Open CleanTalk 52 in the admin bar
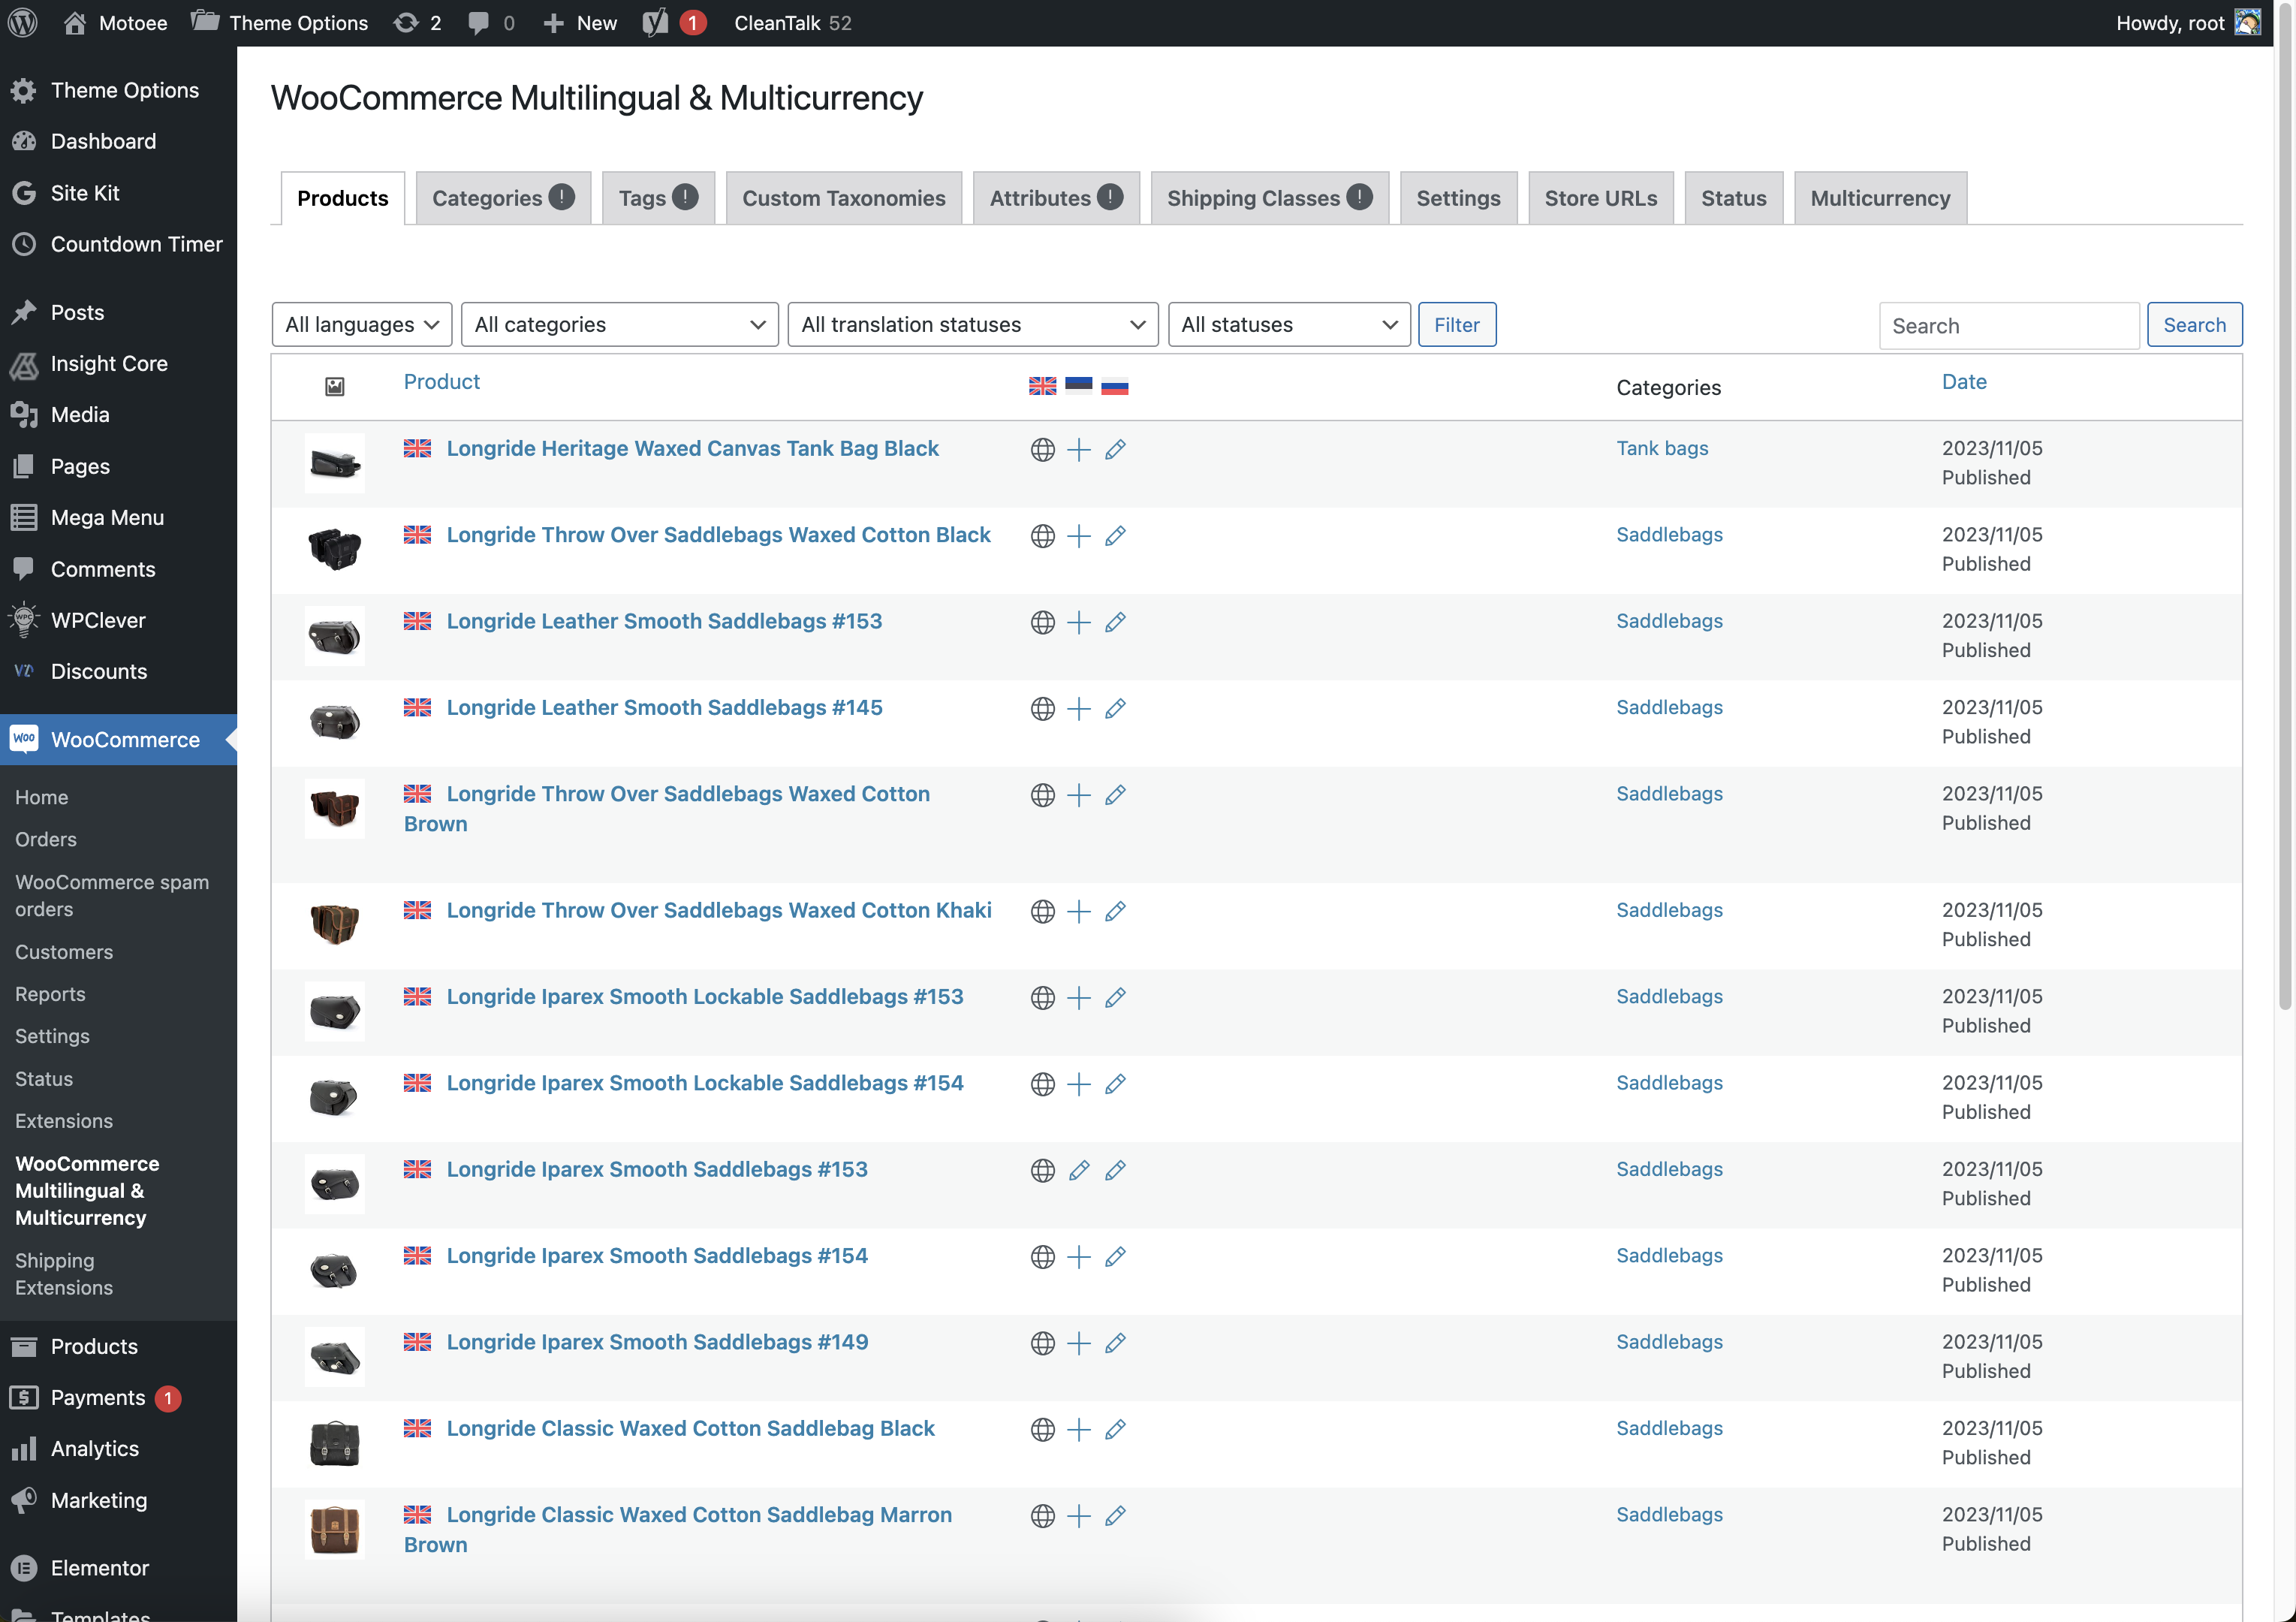 click(x=792, y=22)
